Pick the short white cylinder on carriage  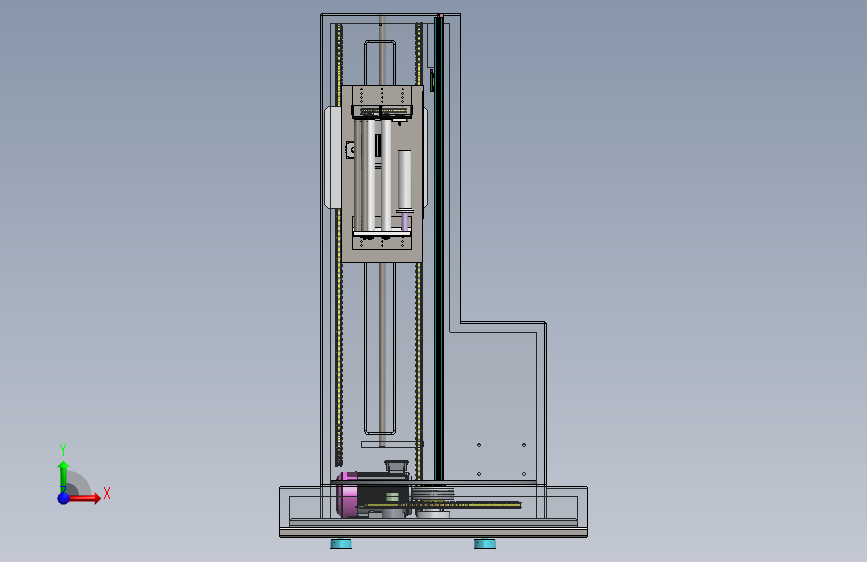tap(405, 180)
